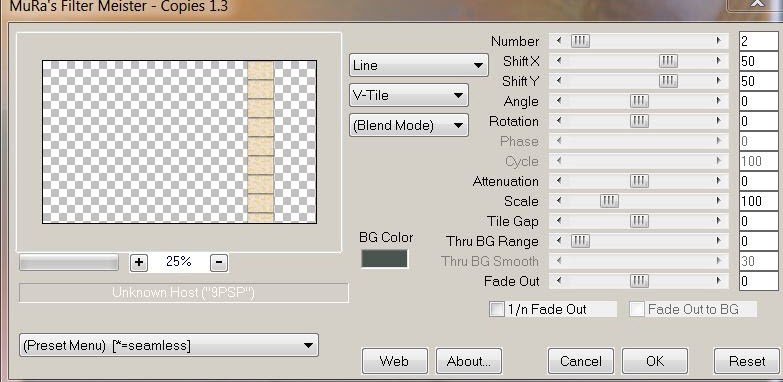
Task: Click left arrow of Number slider
Action: 559,40
